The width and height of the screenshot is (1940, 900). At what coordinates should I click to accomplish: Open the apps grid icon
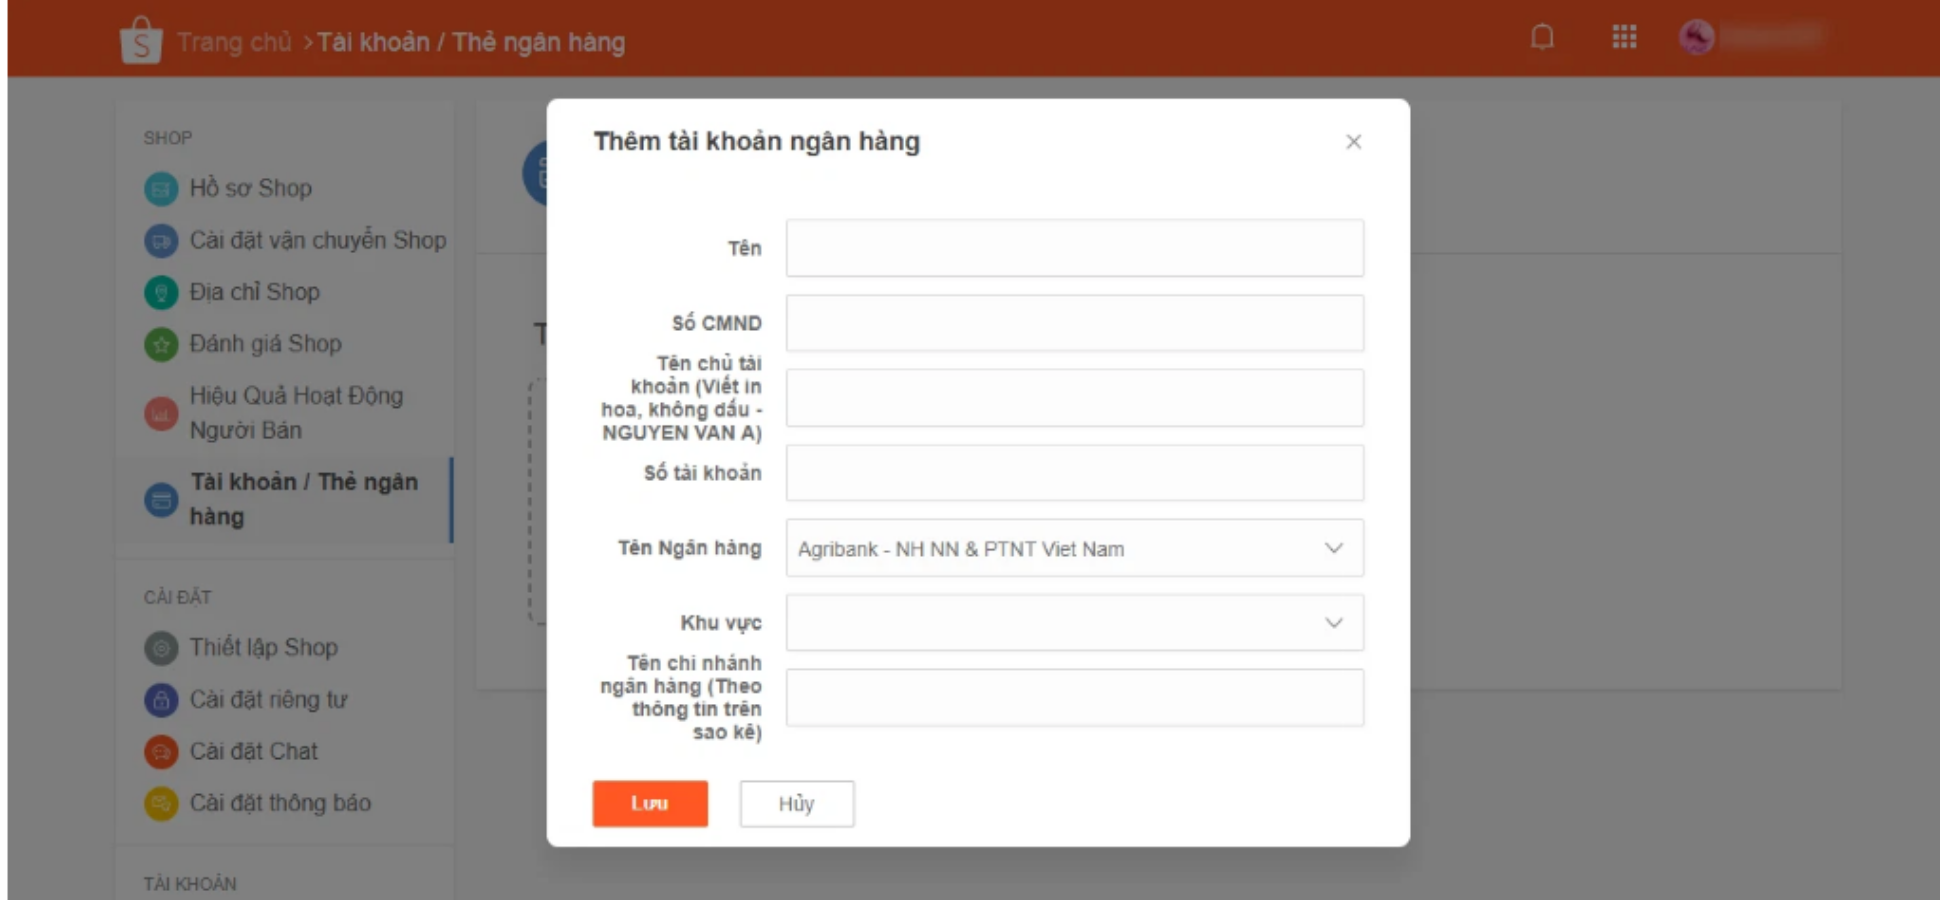coord(1624,38)
